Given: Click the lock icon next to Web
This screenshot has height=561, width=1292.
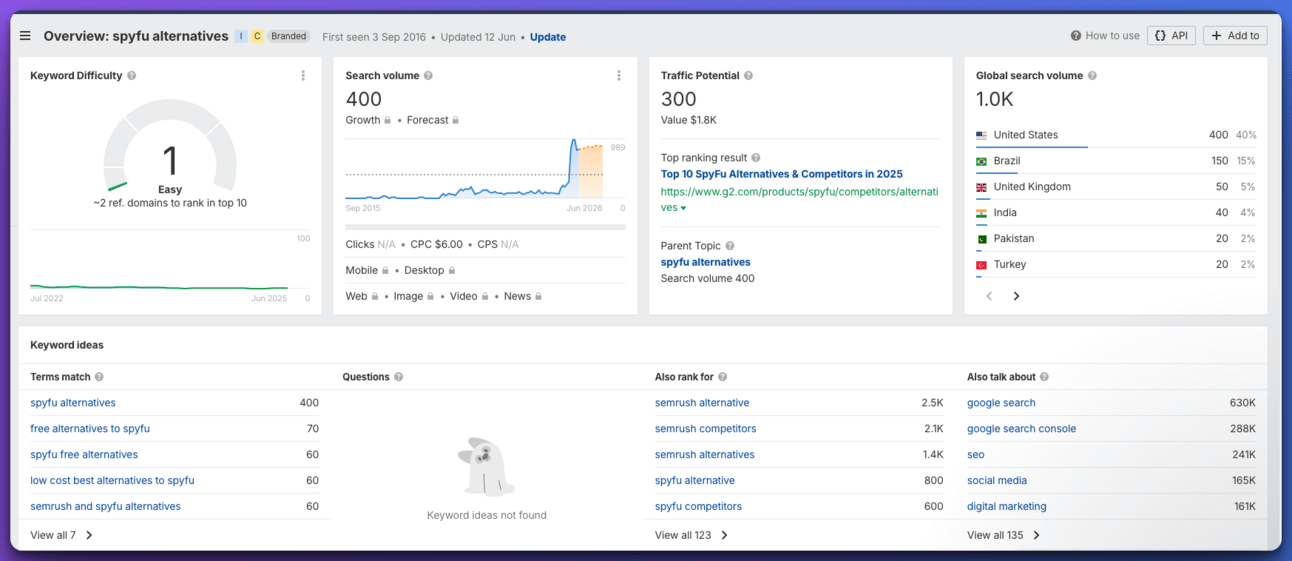Looking at the screenshot, I should [375, 296].
